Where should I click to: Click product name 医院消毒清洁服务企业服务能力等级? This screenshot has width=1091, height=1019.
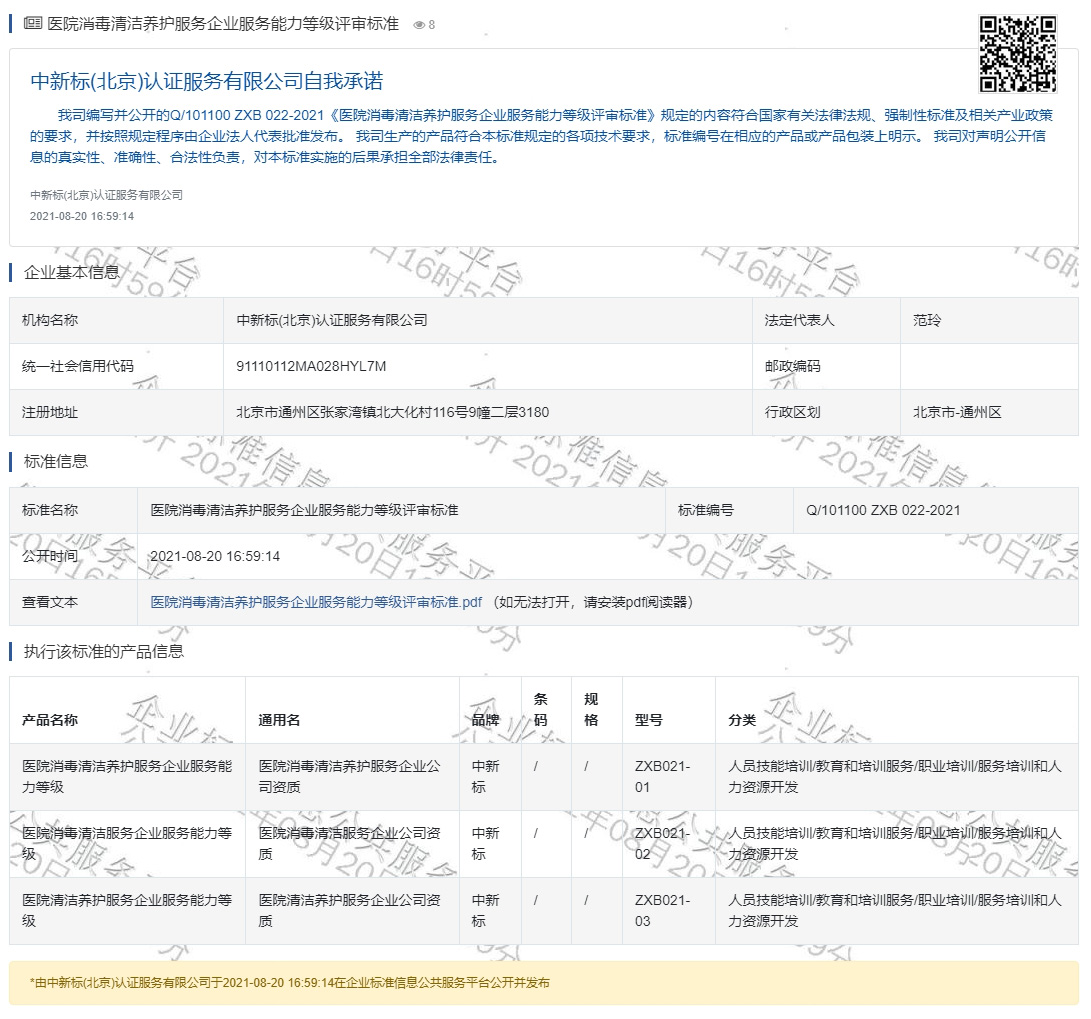tap(127, 844)
